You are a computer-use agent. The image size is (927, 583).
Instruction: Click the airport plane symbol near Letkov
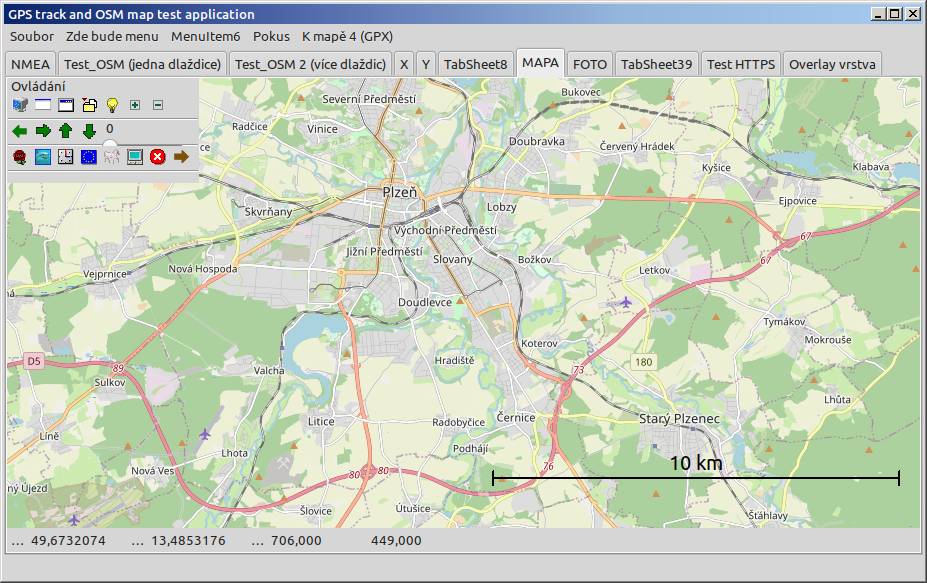click(625, 303)
